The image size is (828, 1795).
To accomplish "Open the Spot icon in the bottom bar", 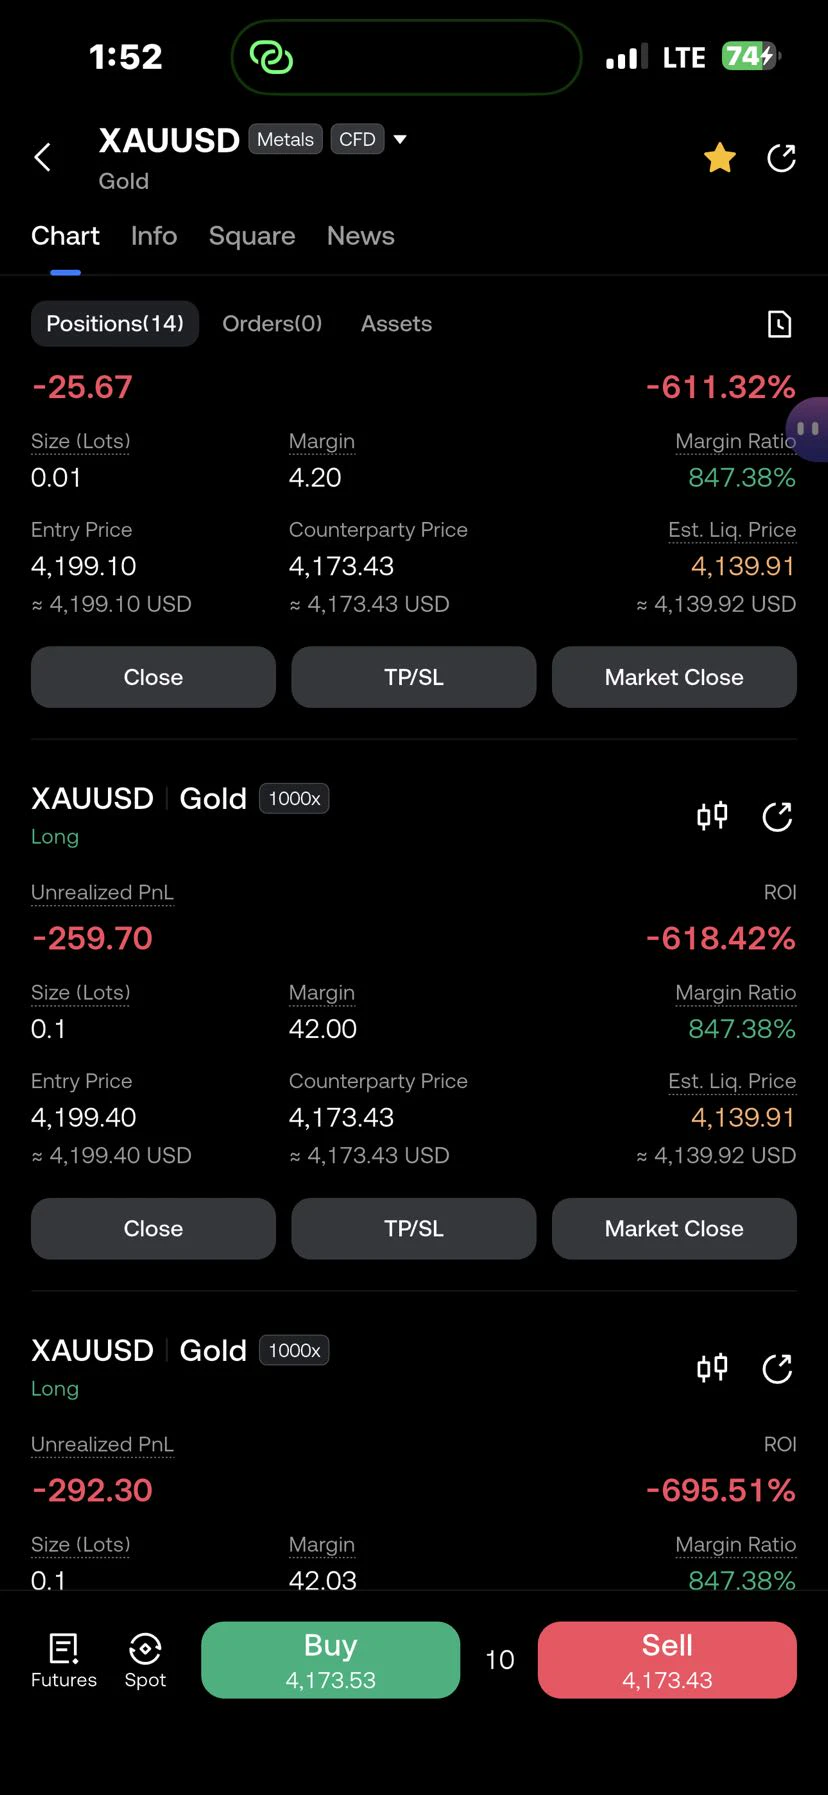I will pyautogui.click(x=145, y=1660).
